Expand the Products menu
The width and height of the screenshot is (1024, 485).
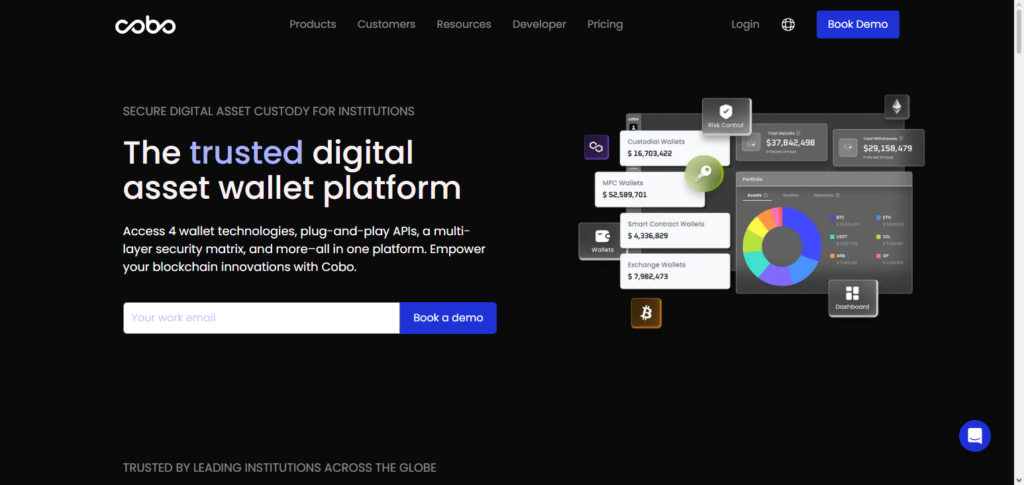(313, 24)
